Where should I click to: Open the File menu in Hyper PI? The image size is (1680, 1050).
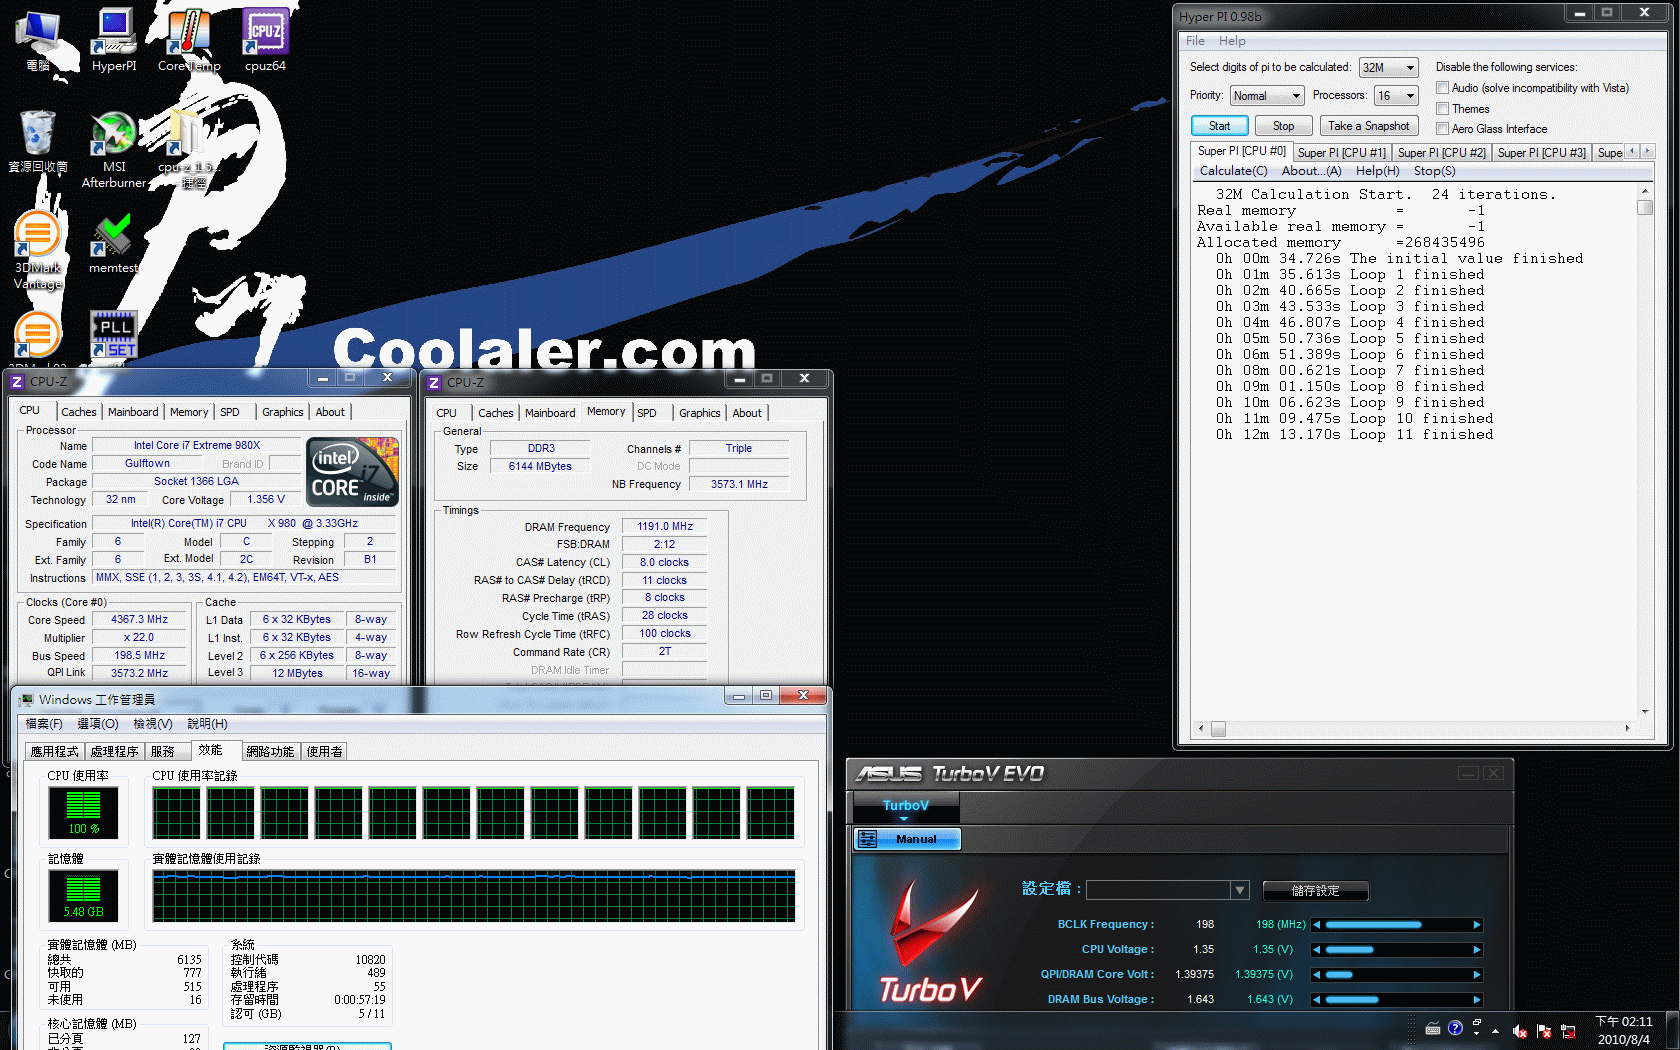tap(1195, 41)
